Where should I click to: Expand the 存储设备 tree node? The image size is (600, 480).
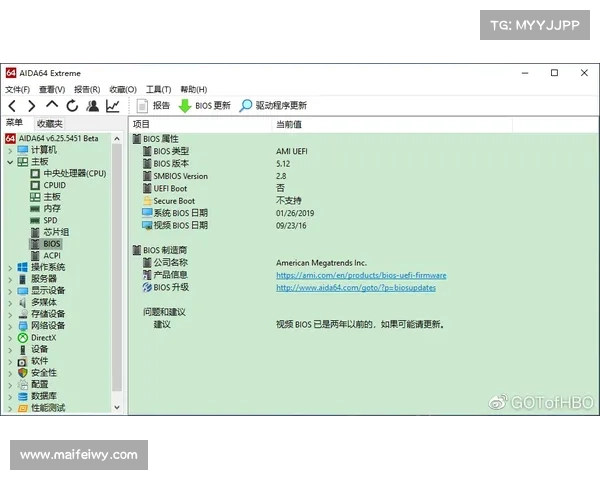10,315
